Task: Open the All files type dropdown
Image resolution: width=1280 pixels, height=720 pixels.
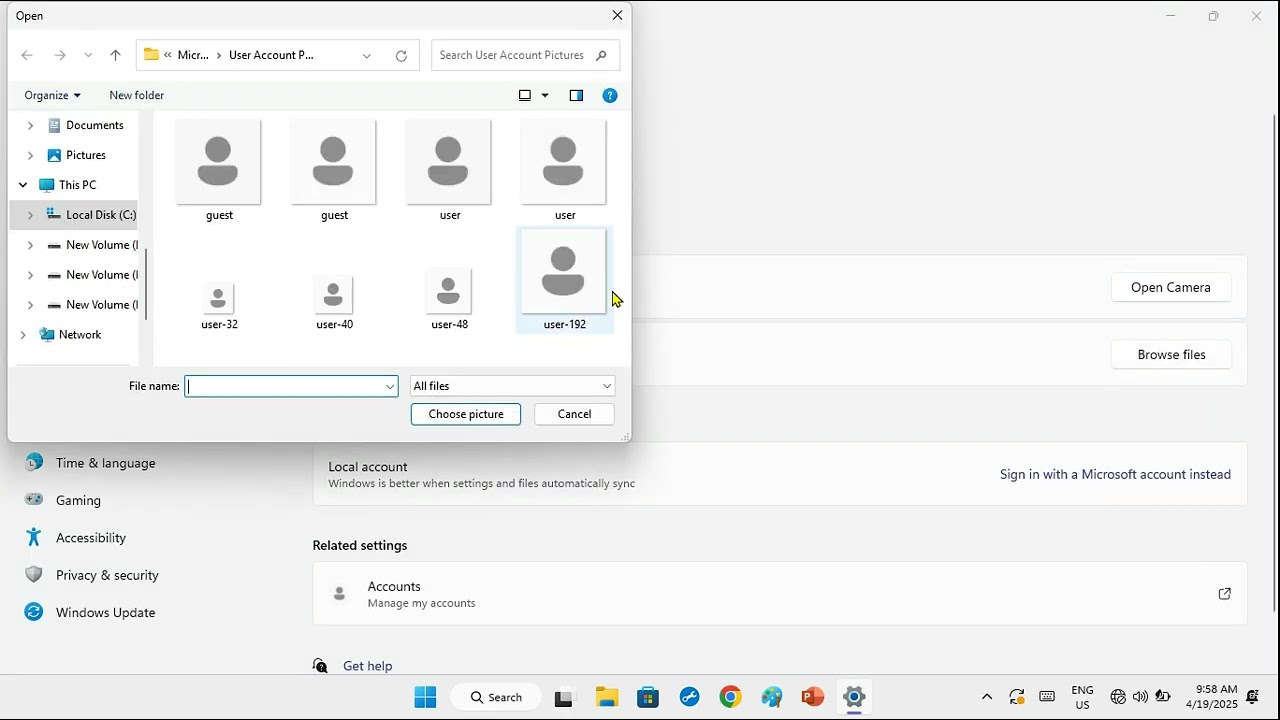Action: coord(512,386)
